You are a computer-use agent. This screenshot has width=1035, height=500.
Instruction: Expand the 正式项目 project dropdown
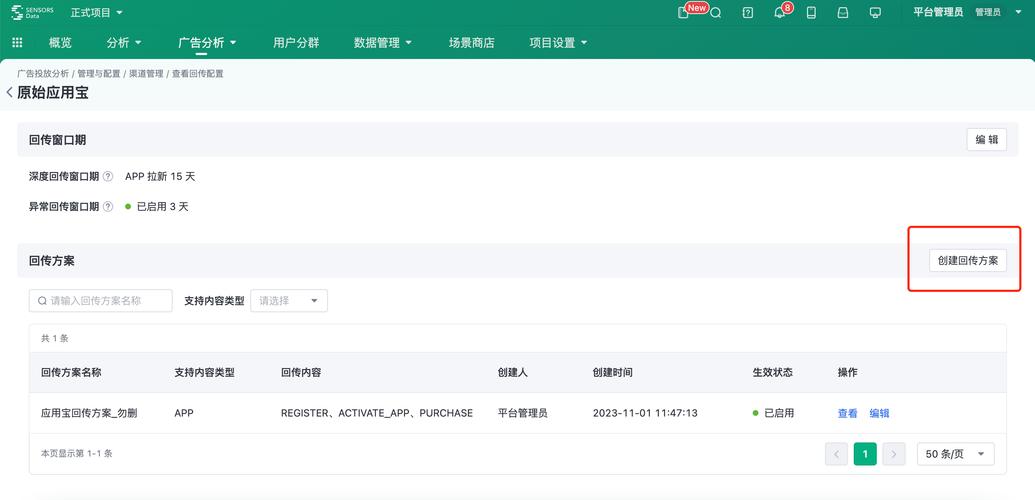click(97, 13)
